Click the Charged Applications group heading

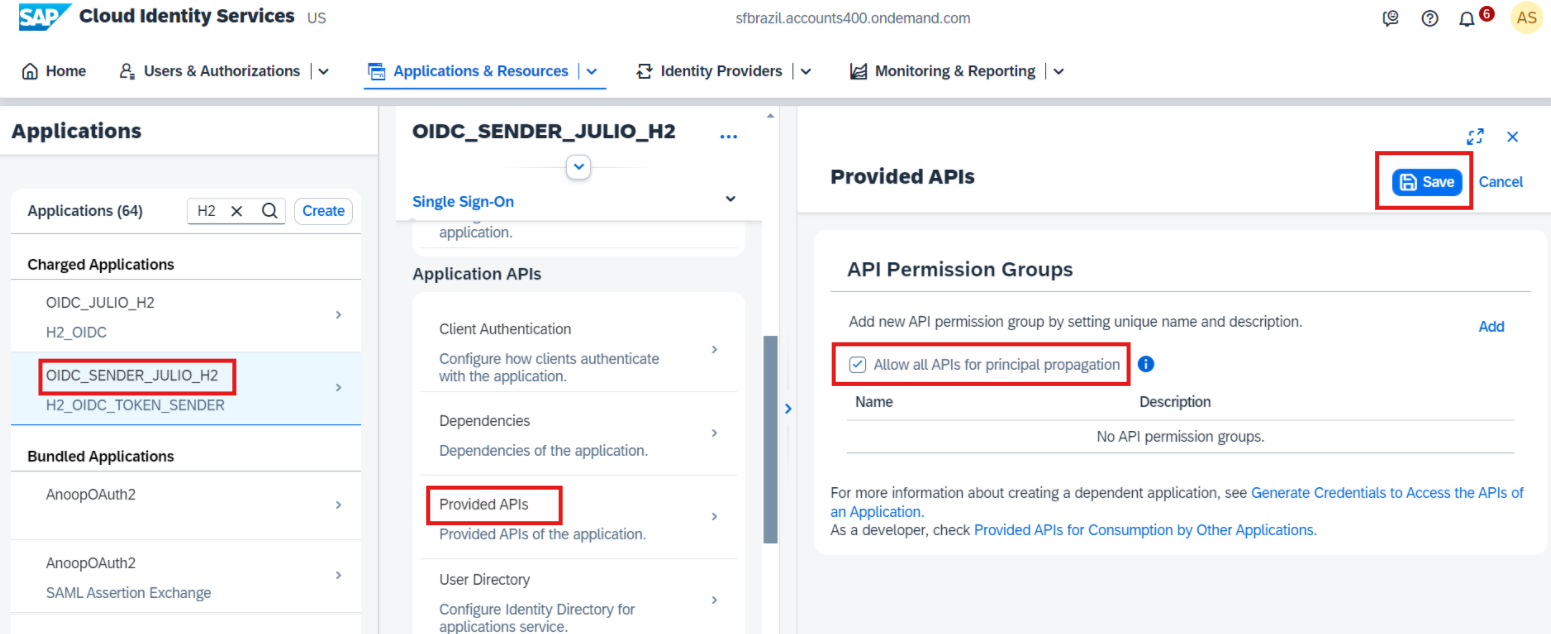[x=101, y=264]
